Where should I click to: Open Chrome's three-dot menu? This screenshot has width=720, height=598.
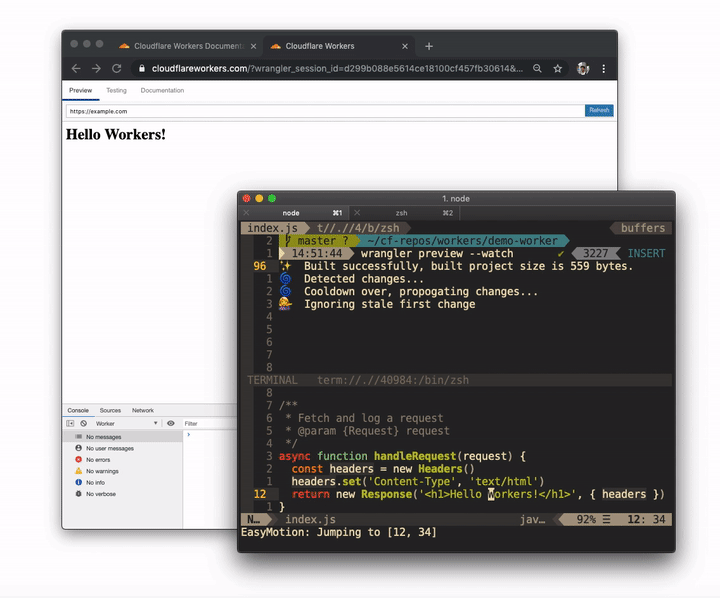point(603,68)
